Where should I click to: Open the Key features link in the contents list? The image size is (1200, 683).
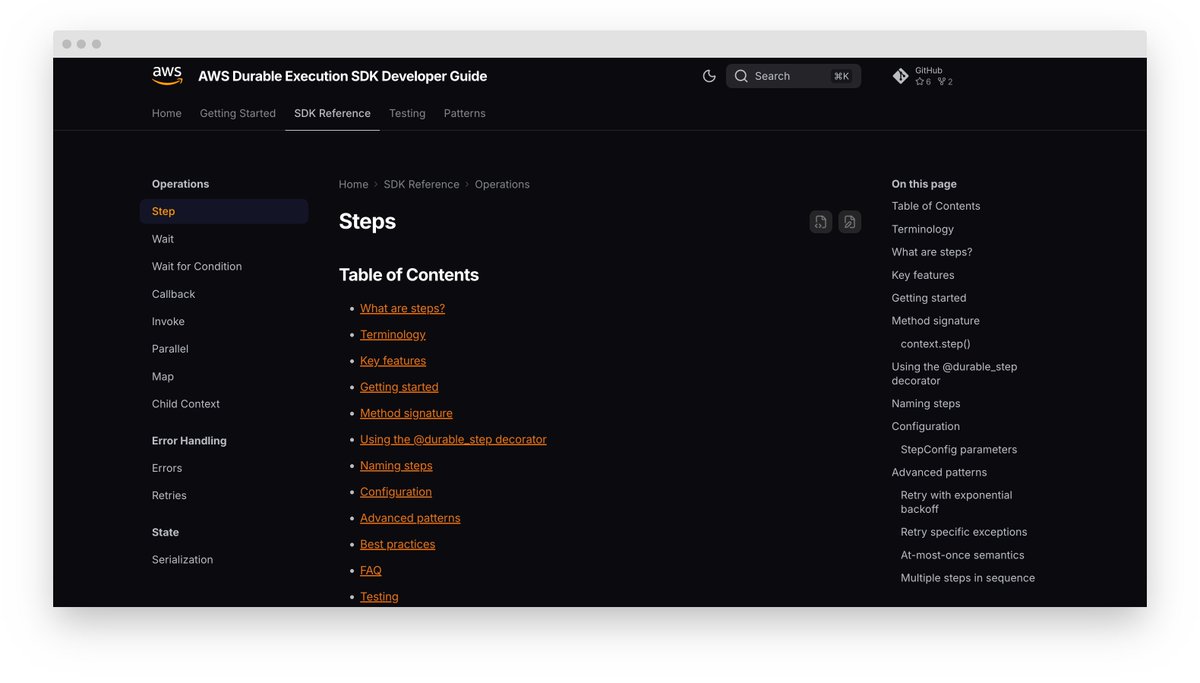tap(393, 360)
